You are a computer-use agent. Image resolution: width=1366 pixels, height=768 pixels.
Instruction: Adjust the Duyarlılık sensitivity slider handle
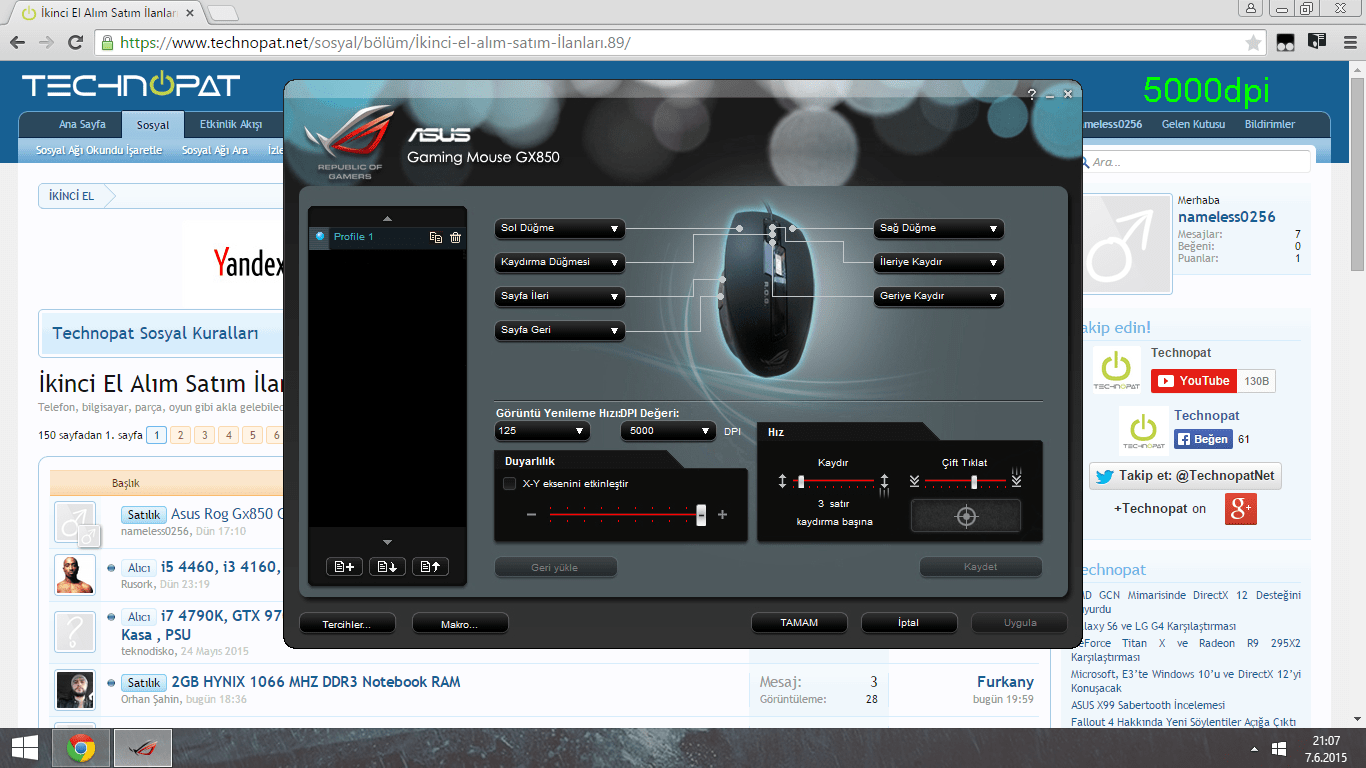pyautogui.click(x=701, y=514)
